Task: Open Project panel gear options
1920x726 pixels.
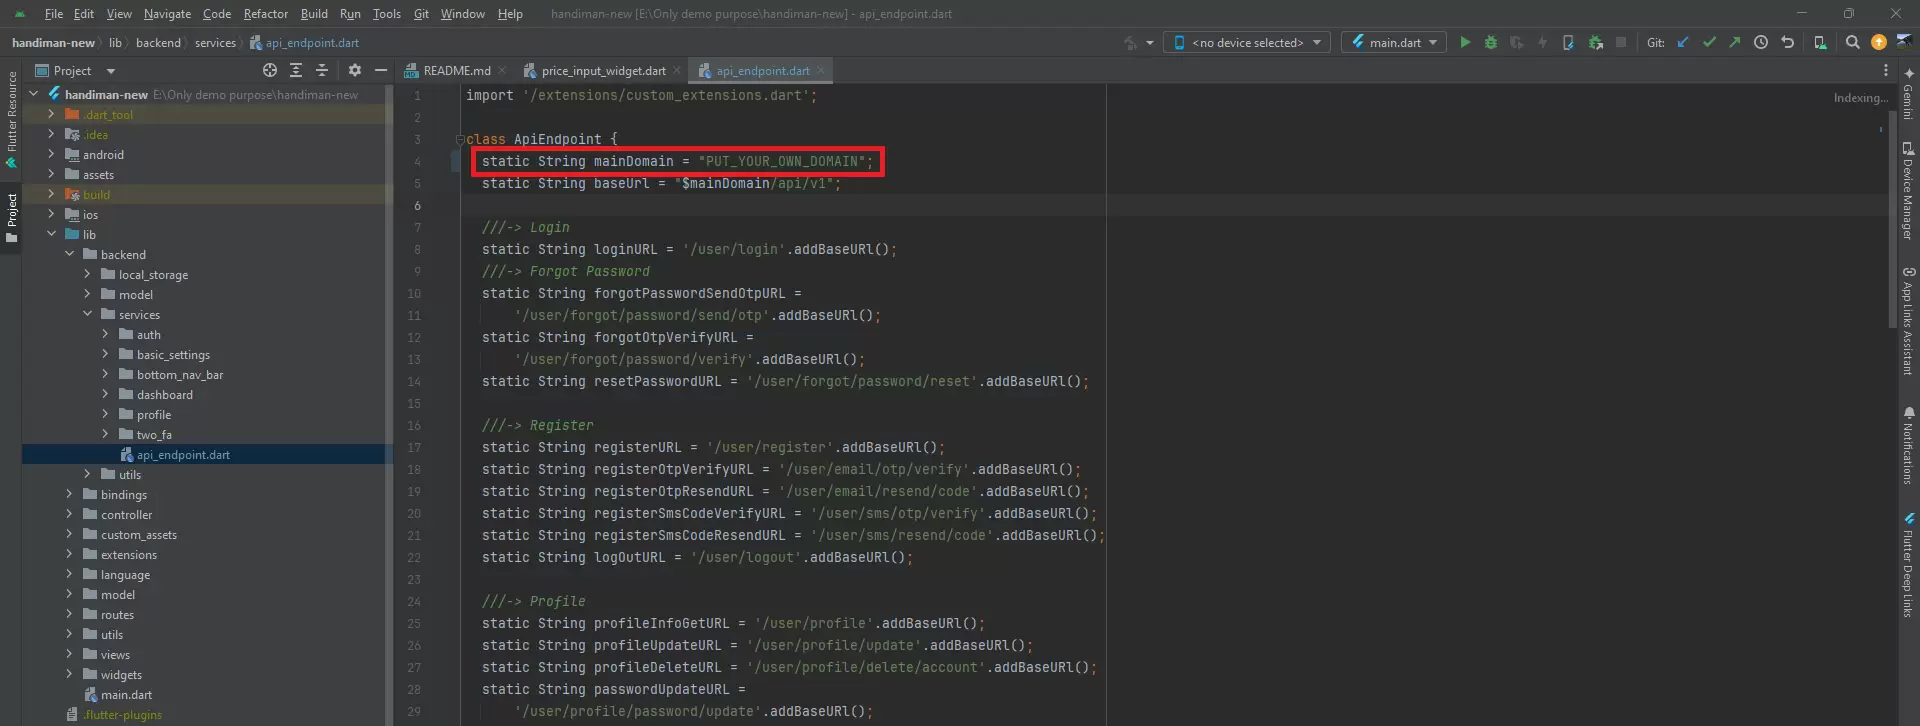Action: [355, 70]
